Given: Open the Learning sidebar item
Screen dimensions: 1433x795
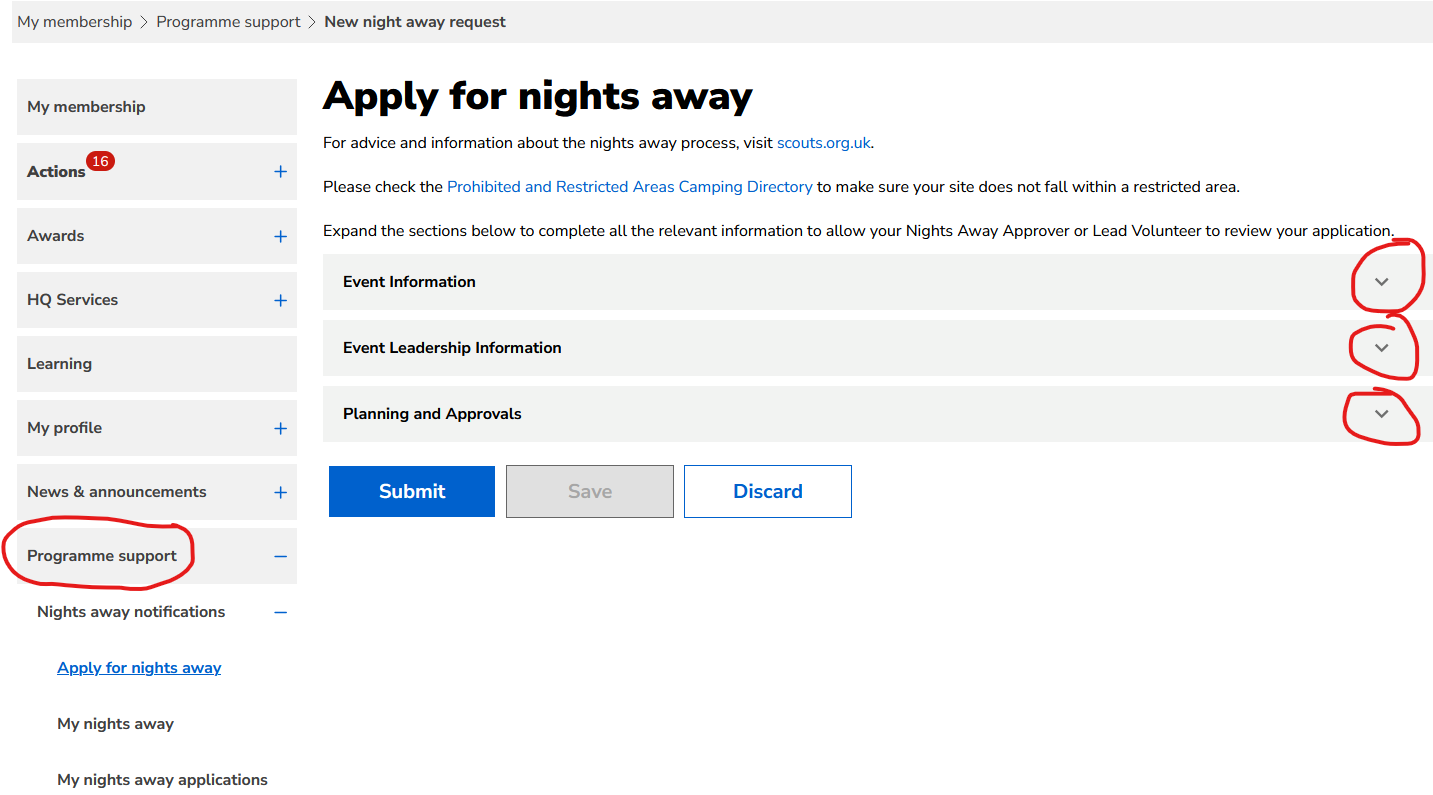Looking at the screenshot, I should pos(59,364).
